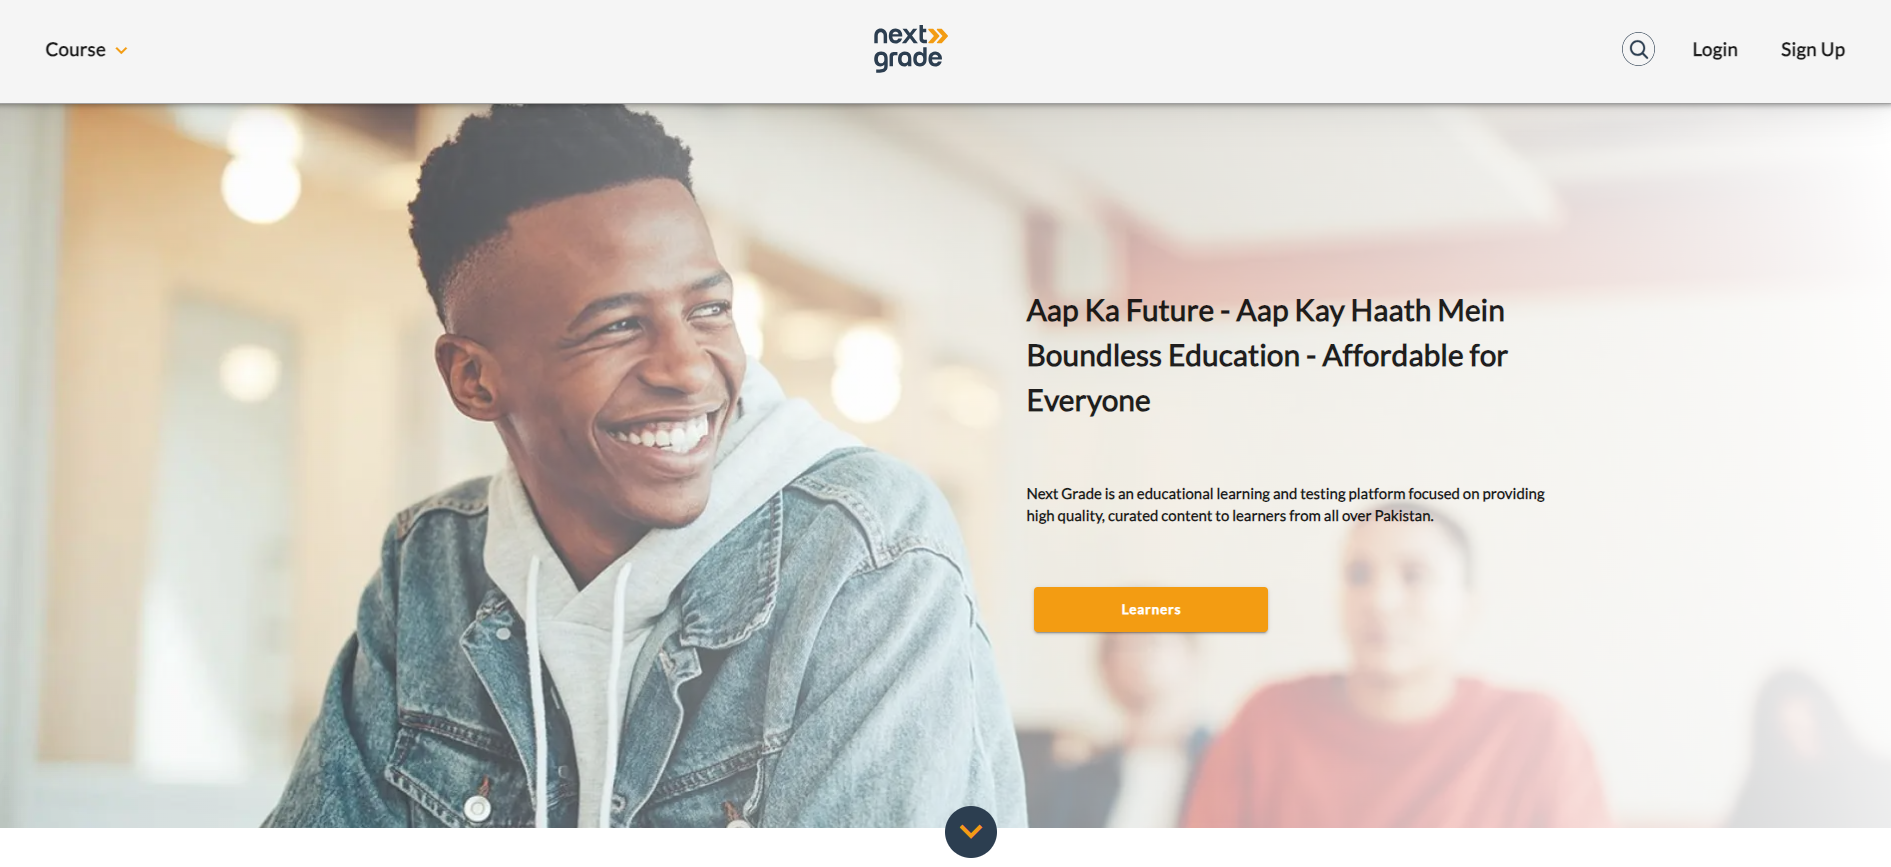Click the orange double-arrow in the logo
This screenshot has width=1891, height=867.
click(x=937, y=36)
